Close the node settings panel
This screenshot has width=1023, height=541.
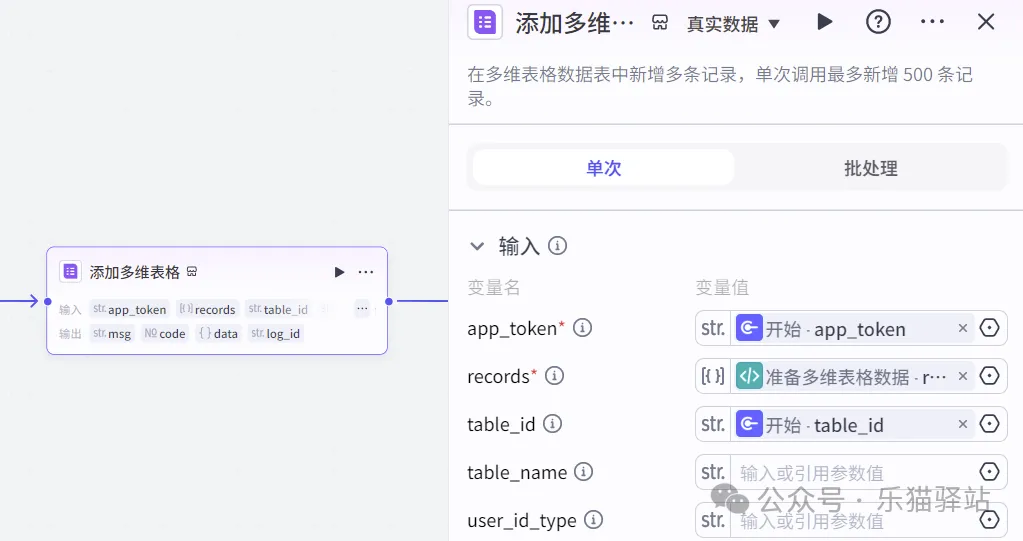coord(986,22)
